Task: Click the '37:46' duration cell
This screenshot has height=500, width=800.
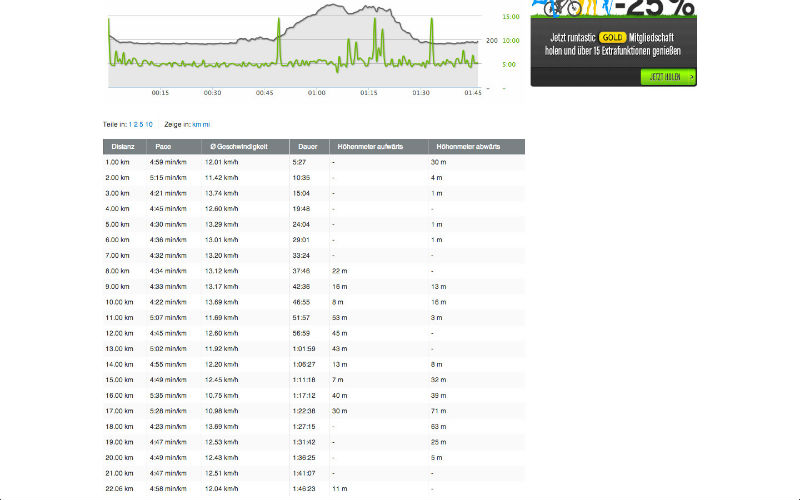Action: point(301,271)
